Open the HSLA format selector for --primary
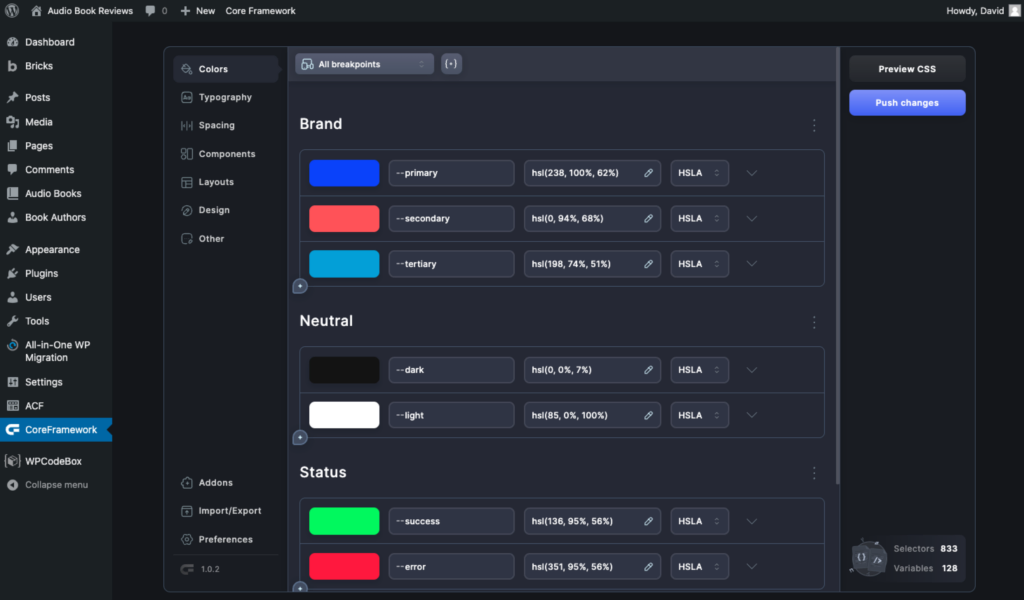Viewport: 1024px width, 600px height. pos(699,172)
